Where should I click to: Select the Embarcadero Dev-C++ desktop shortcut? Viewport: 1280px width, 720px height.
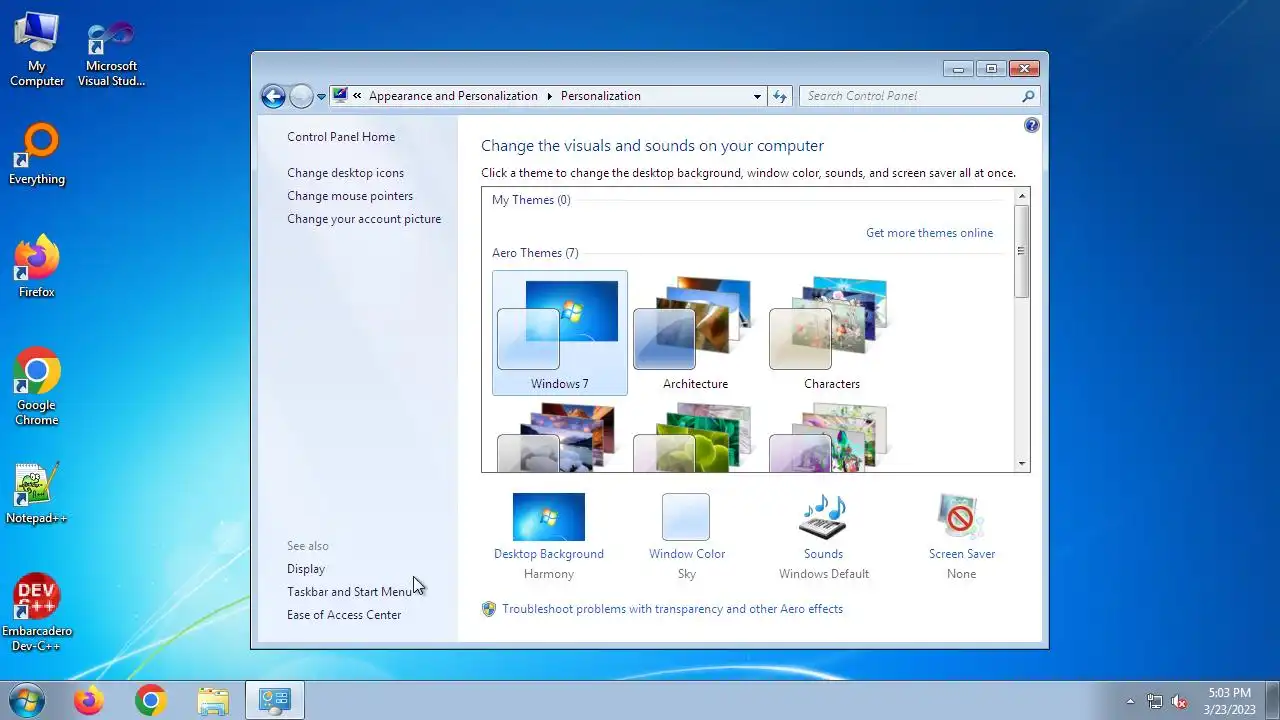37,613
